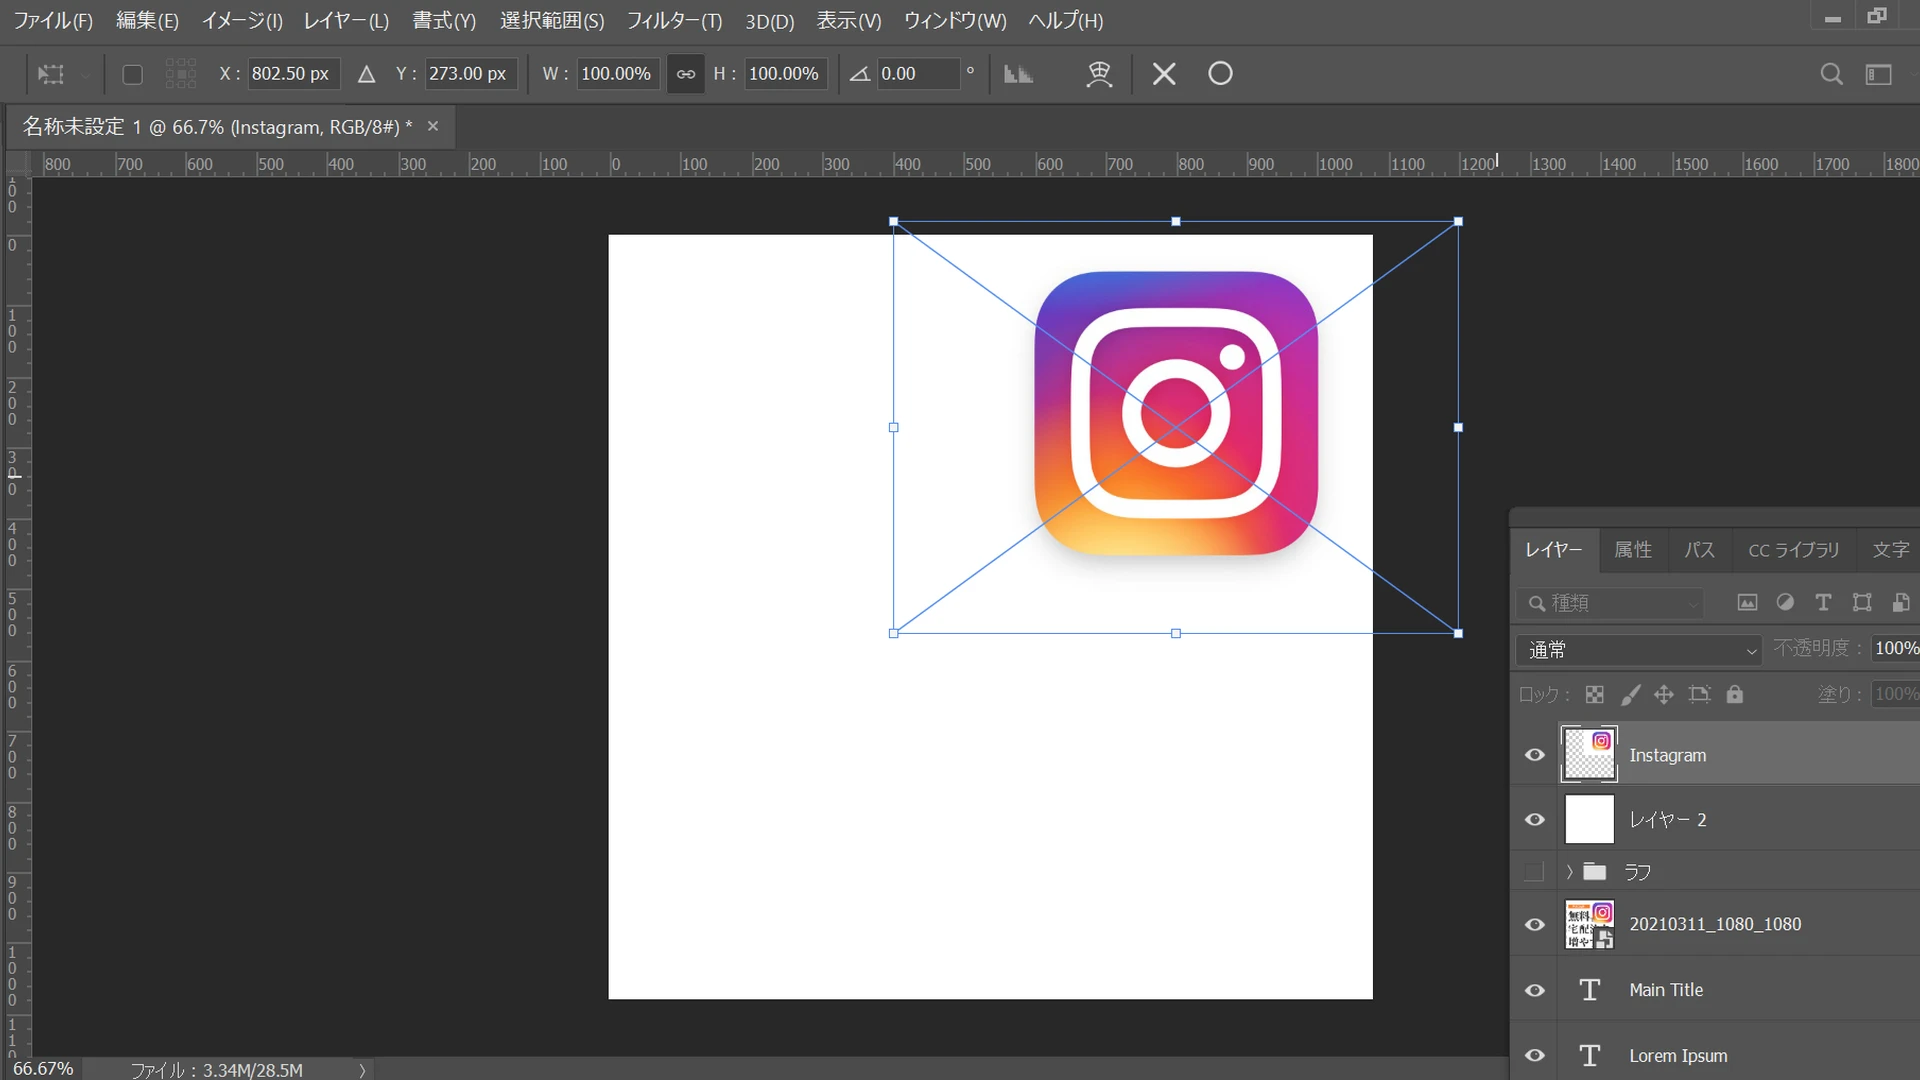Cancel transform with the X icon
The image size is (1920, 1080).
point(1163,74)
